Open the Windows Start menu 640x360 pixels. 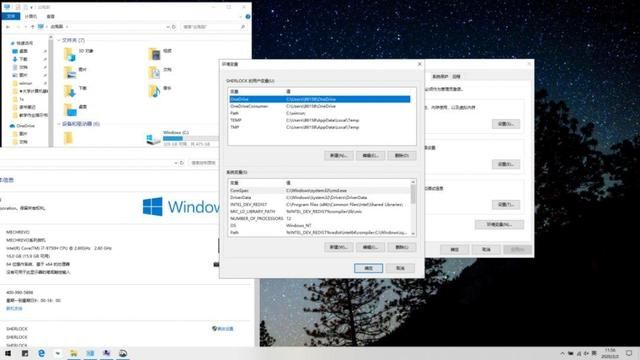(8, 353)
